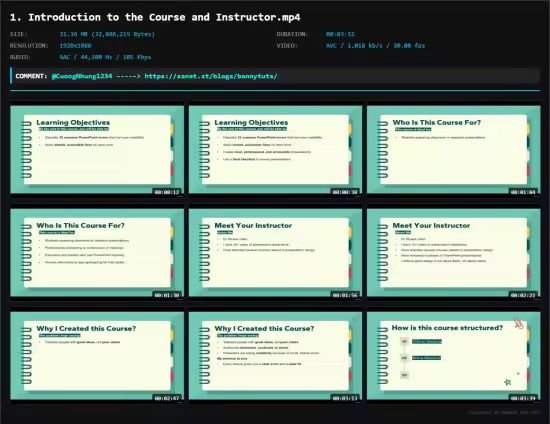Open the thumbnail with timestamp 00:02:21
550x424 pixels.
(454, 253)
